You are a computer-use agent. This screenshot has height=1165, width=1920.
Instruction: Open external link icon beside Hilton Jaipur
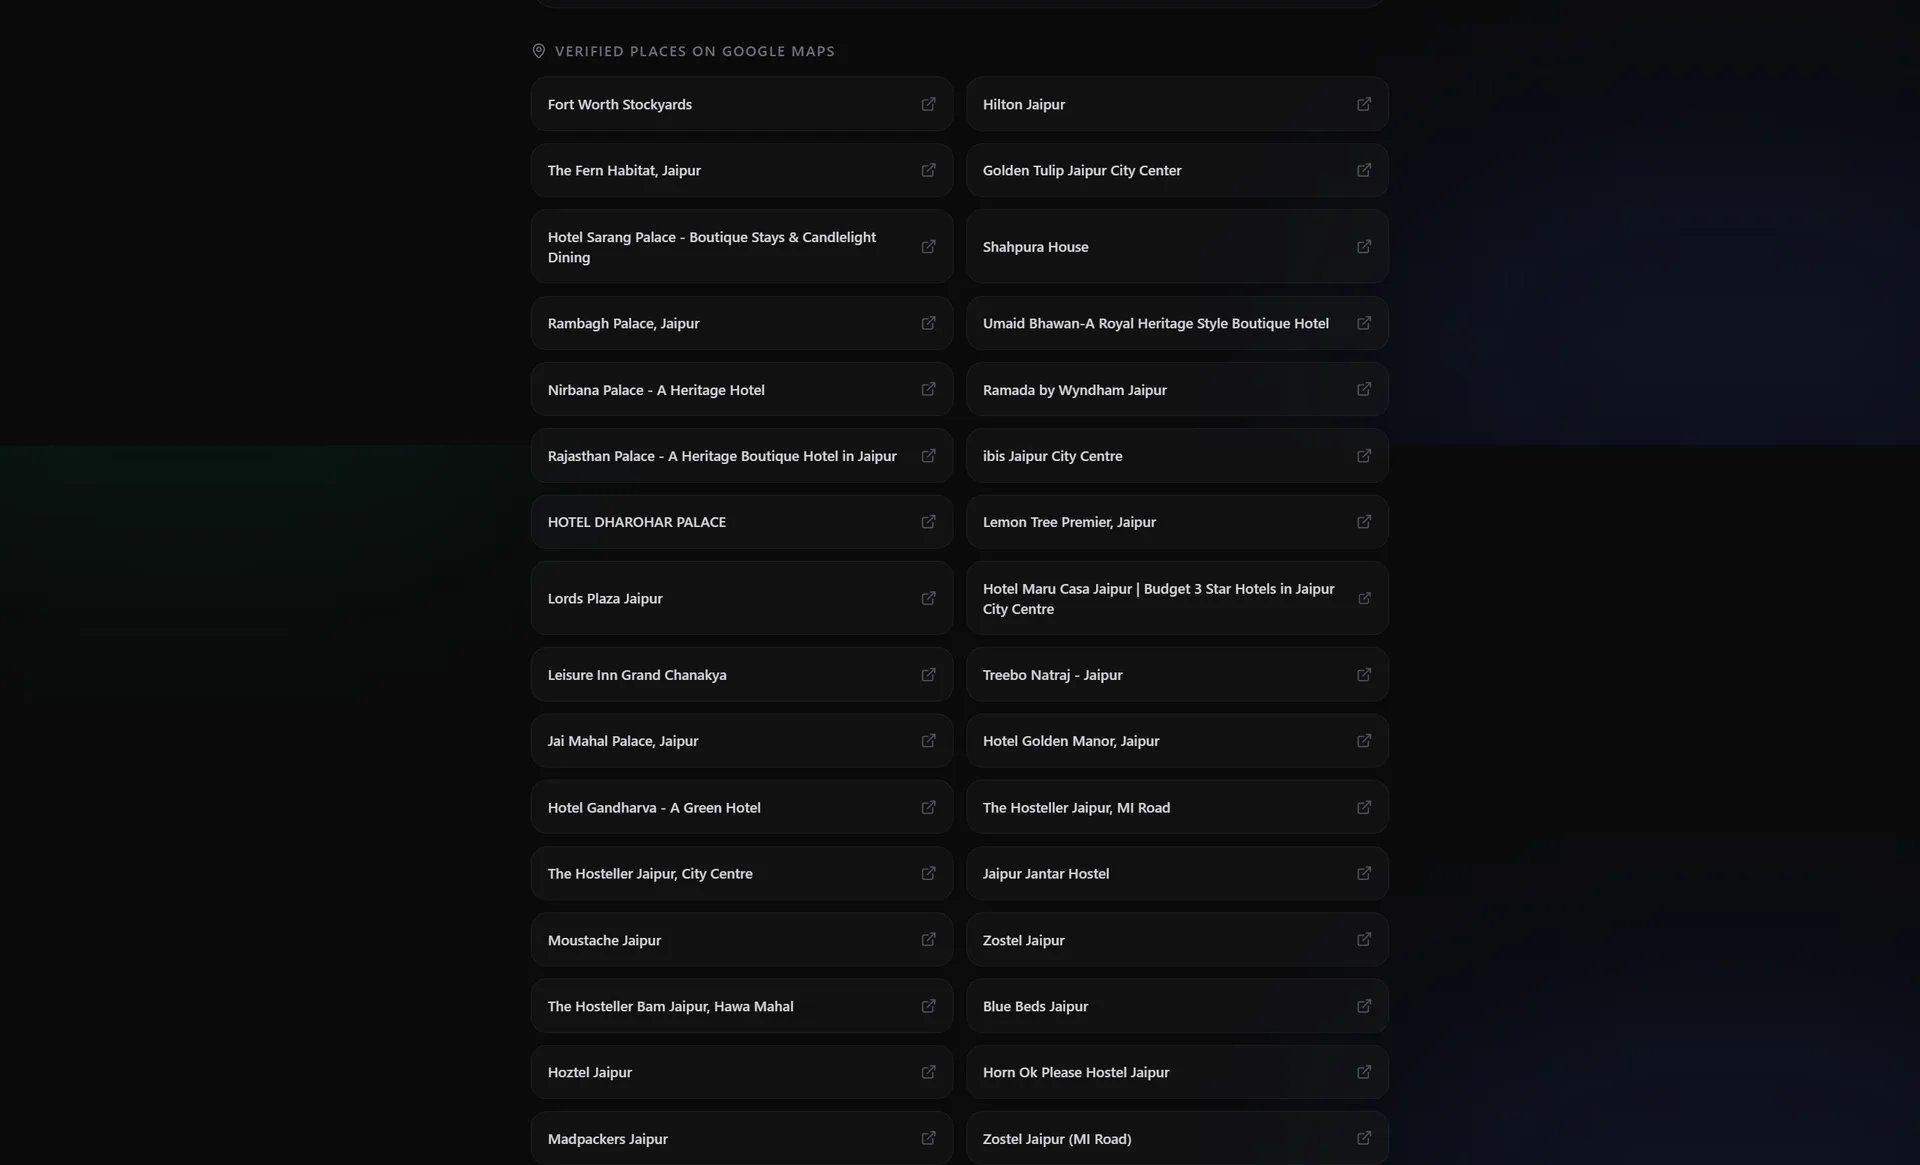pyautogui.click(x=1363, y=104)
